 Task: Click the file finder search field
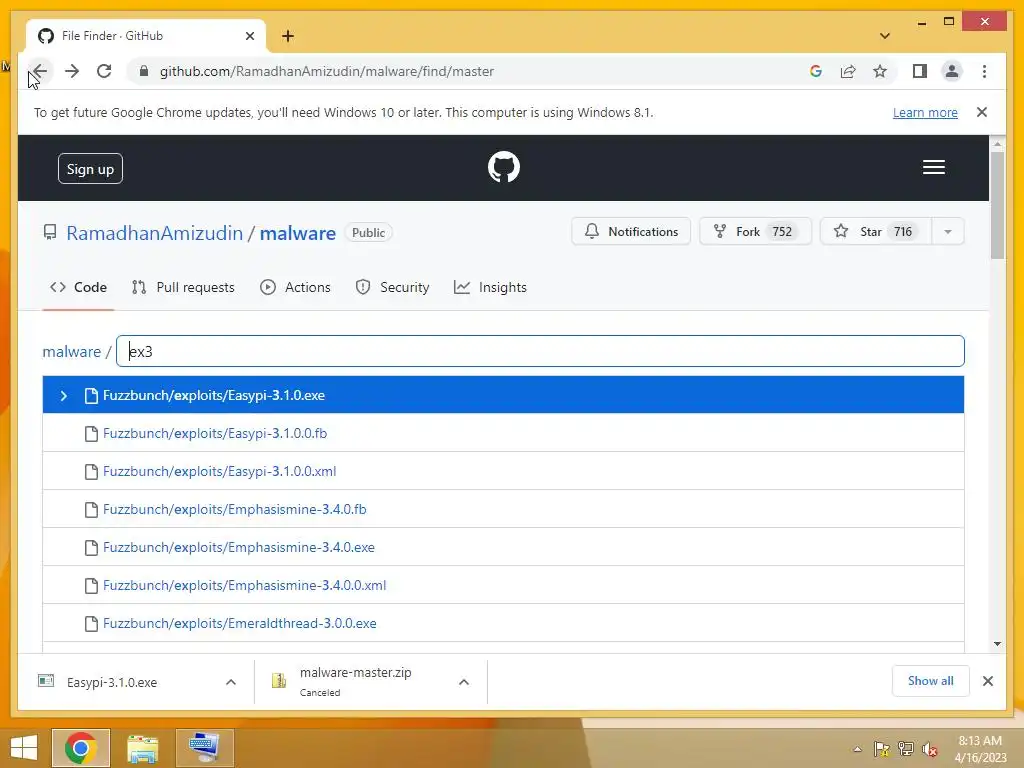coord(540,351)
